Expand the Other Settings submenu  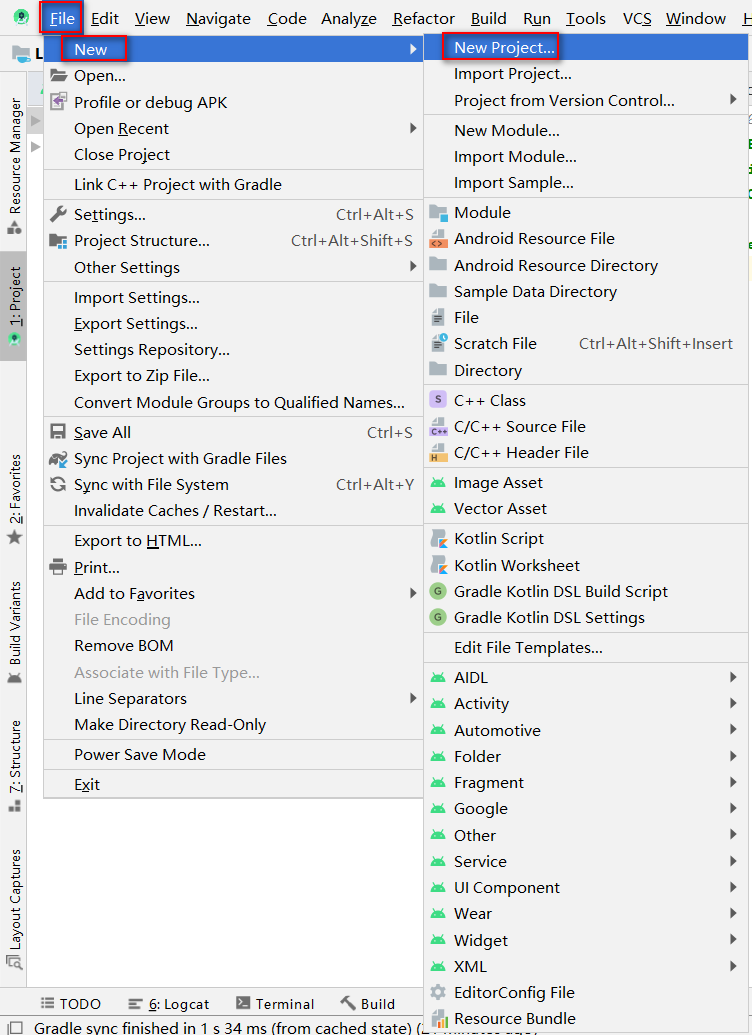(124, 267)
